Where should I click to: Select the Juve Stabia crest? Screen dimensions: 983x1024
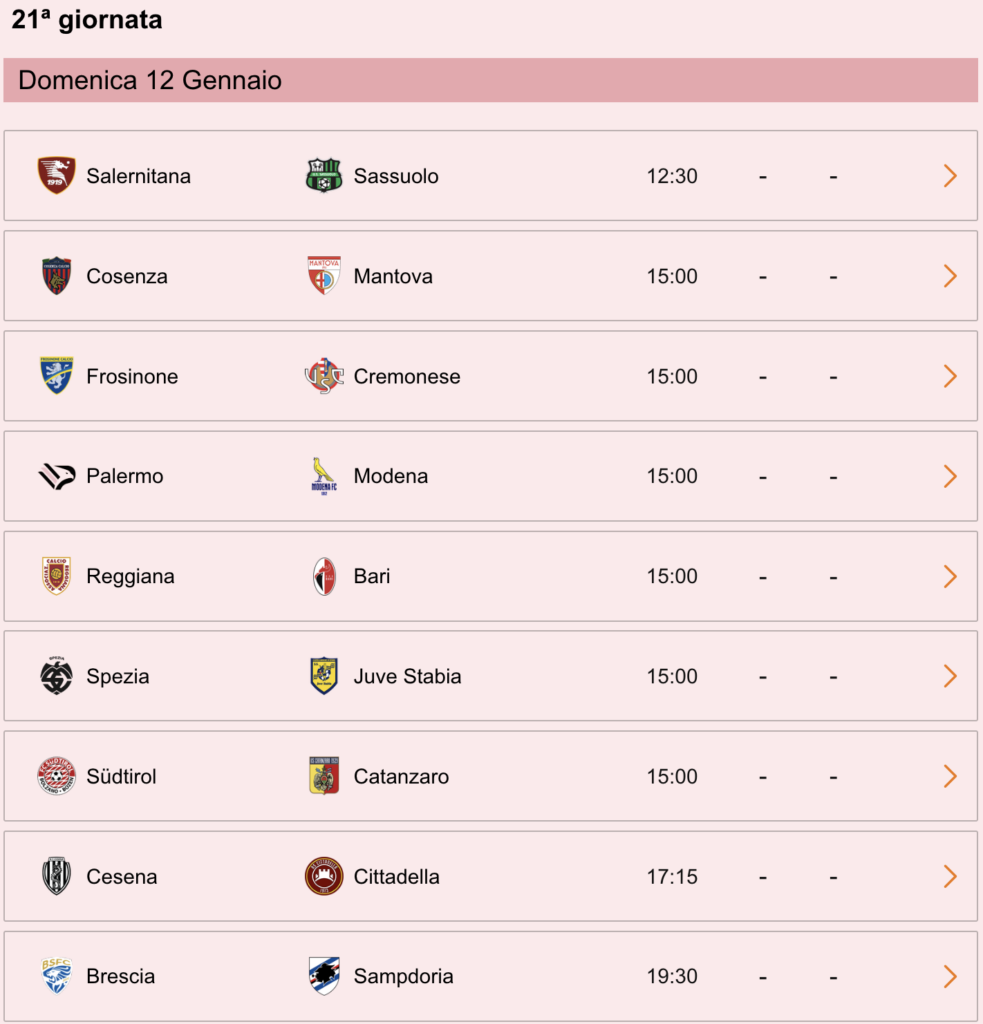click(x=324, y=676)
